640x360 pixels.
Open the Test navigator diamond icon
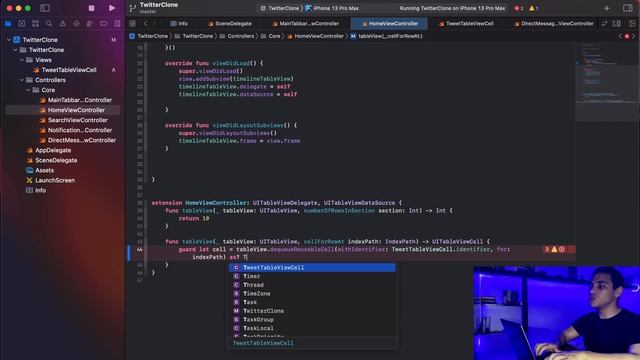pos(76,24)
